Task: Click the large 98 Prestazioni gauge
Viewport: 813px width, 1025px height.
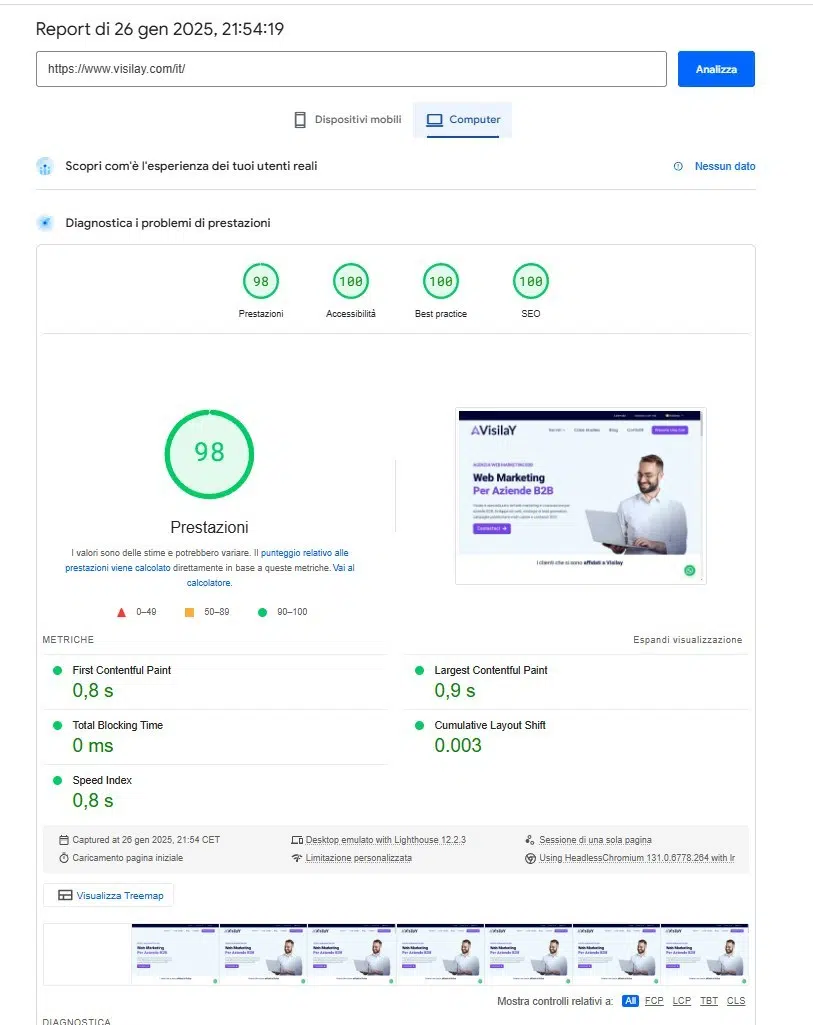Action: [209, 454]
